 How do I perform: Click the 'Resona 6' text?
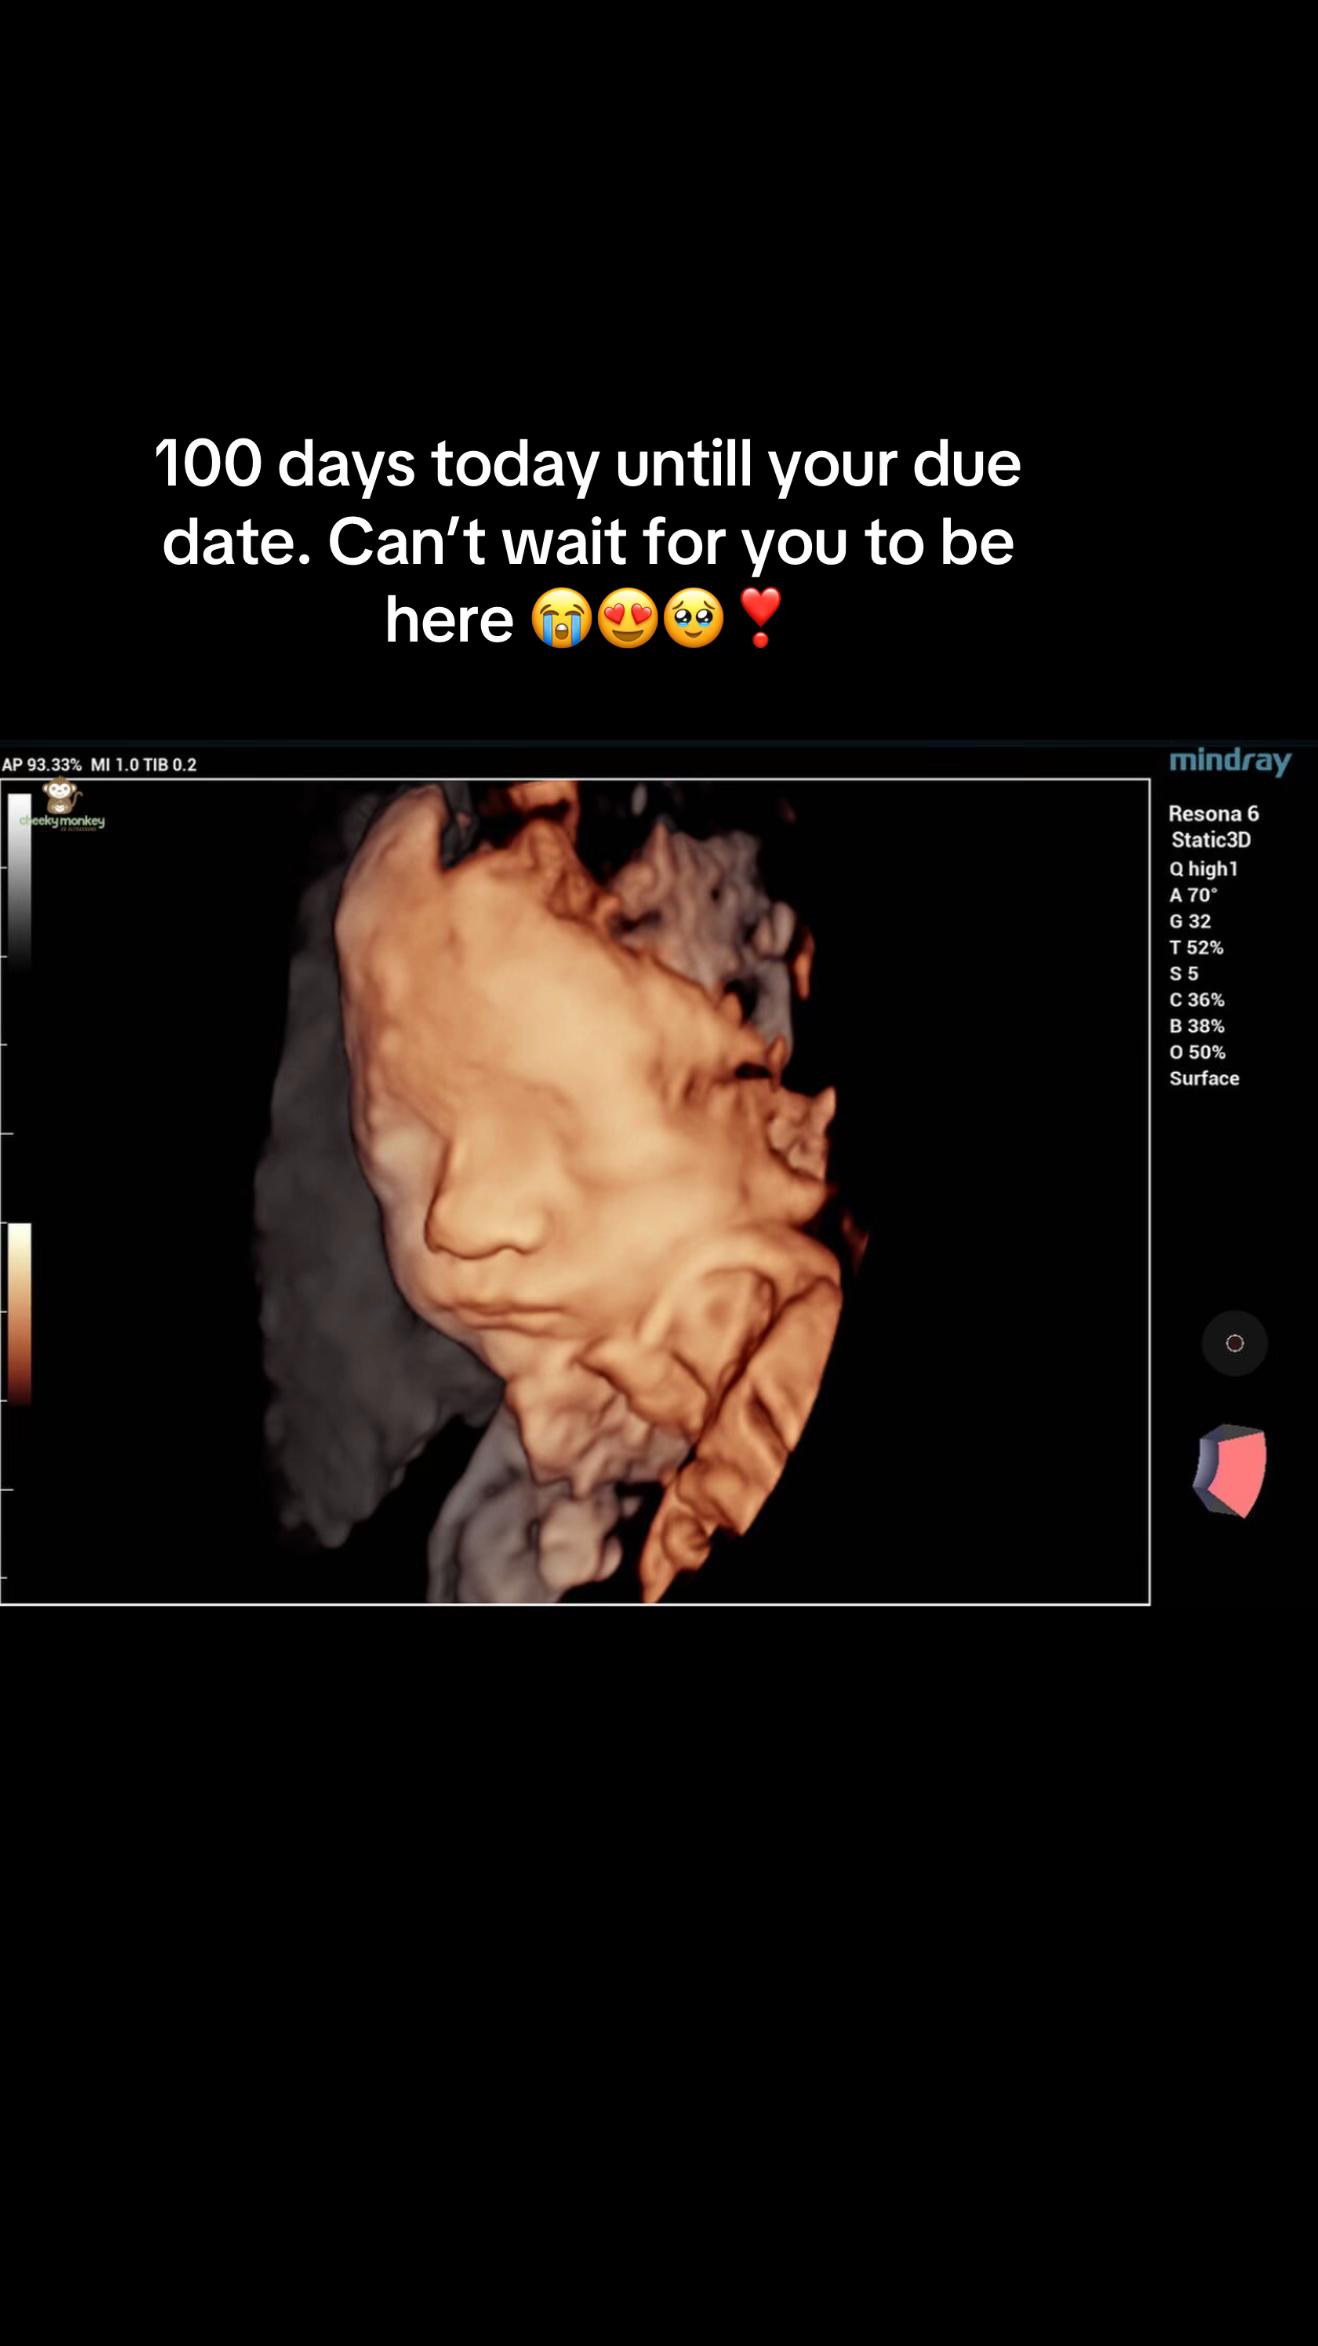(x=1213, y=814)
